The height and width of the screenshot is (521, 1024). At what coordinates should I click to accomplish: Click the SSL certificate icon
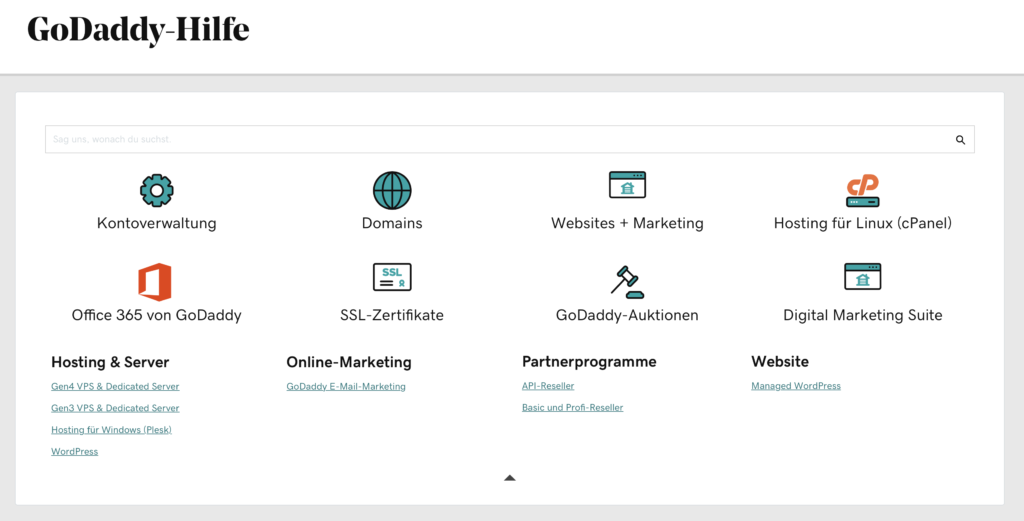point(392,277)
